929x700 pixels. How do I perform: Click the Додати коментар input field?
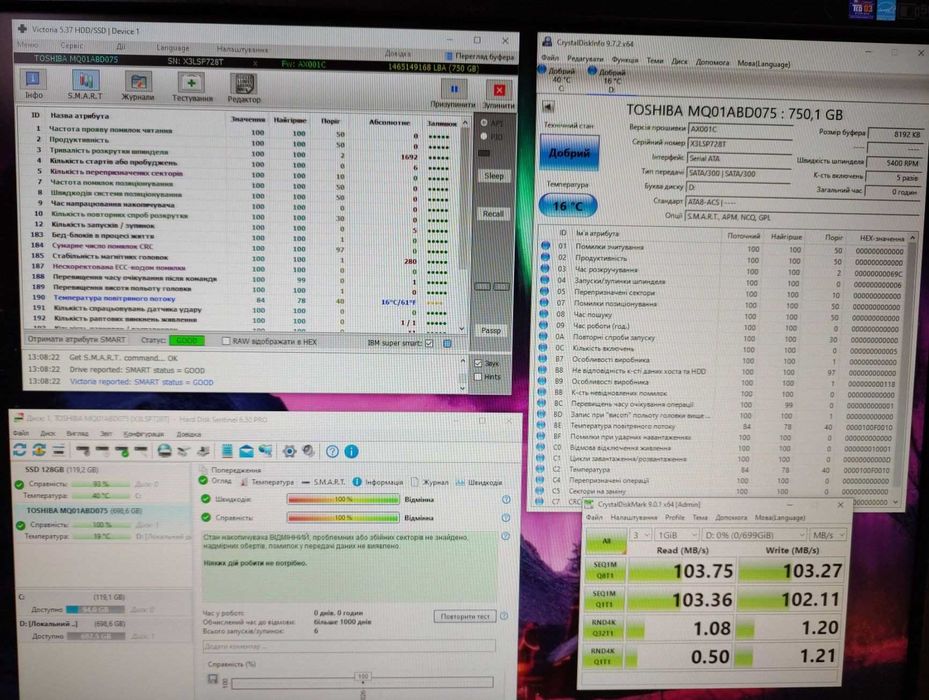[349, 646]
